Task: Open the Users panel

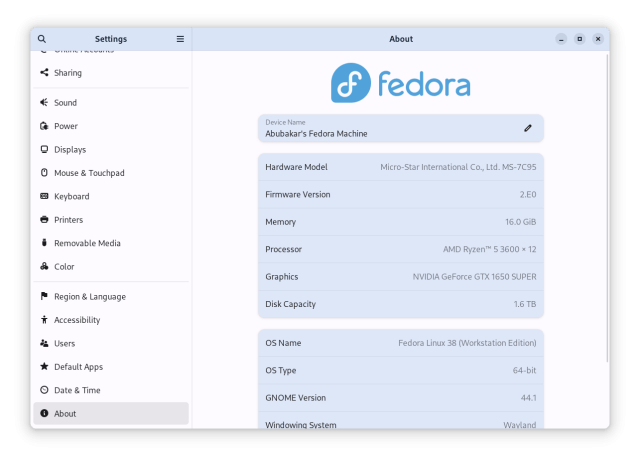Action: (x=64, y=344)
